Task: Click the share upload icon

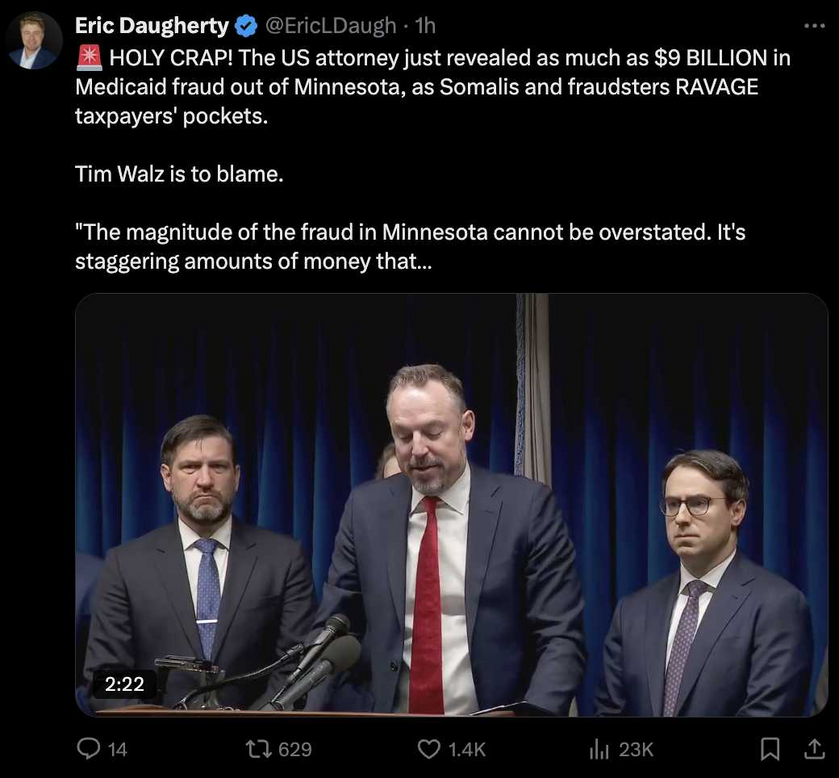Action: point(814,749)
